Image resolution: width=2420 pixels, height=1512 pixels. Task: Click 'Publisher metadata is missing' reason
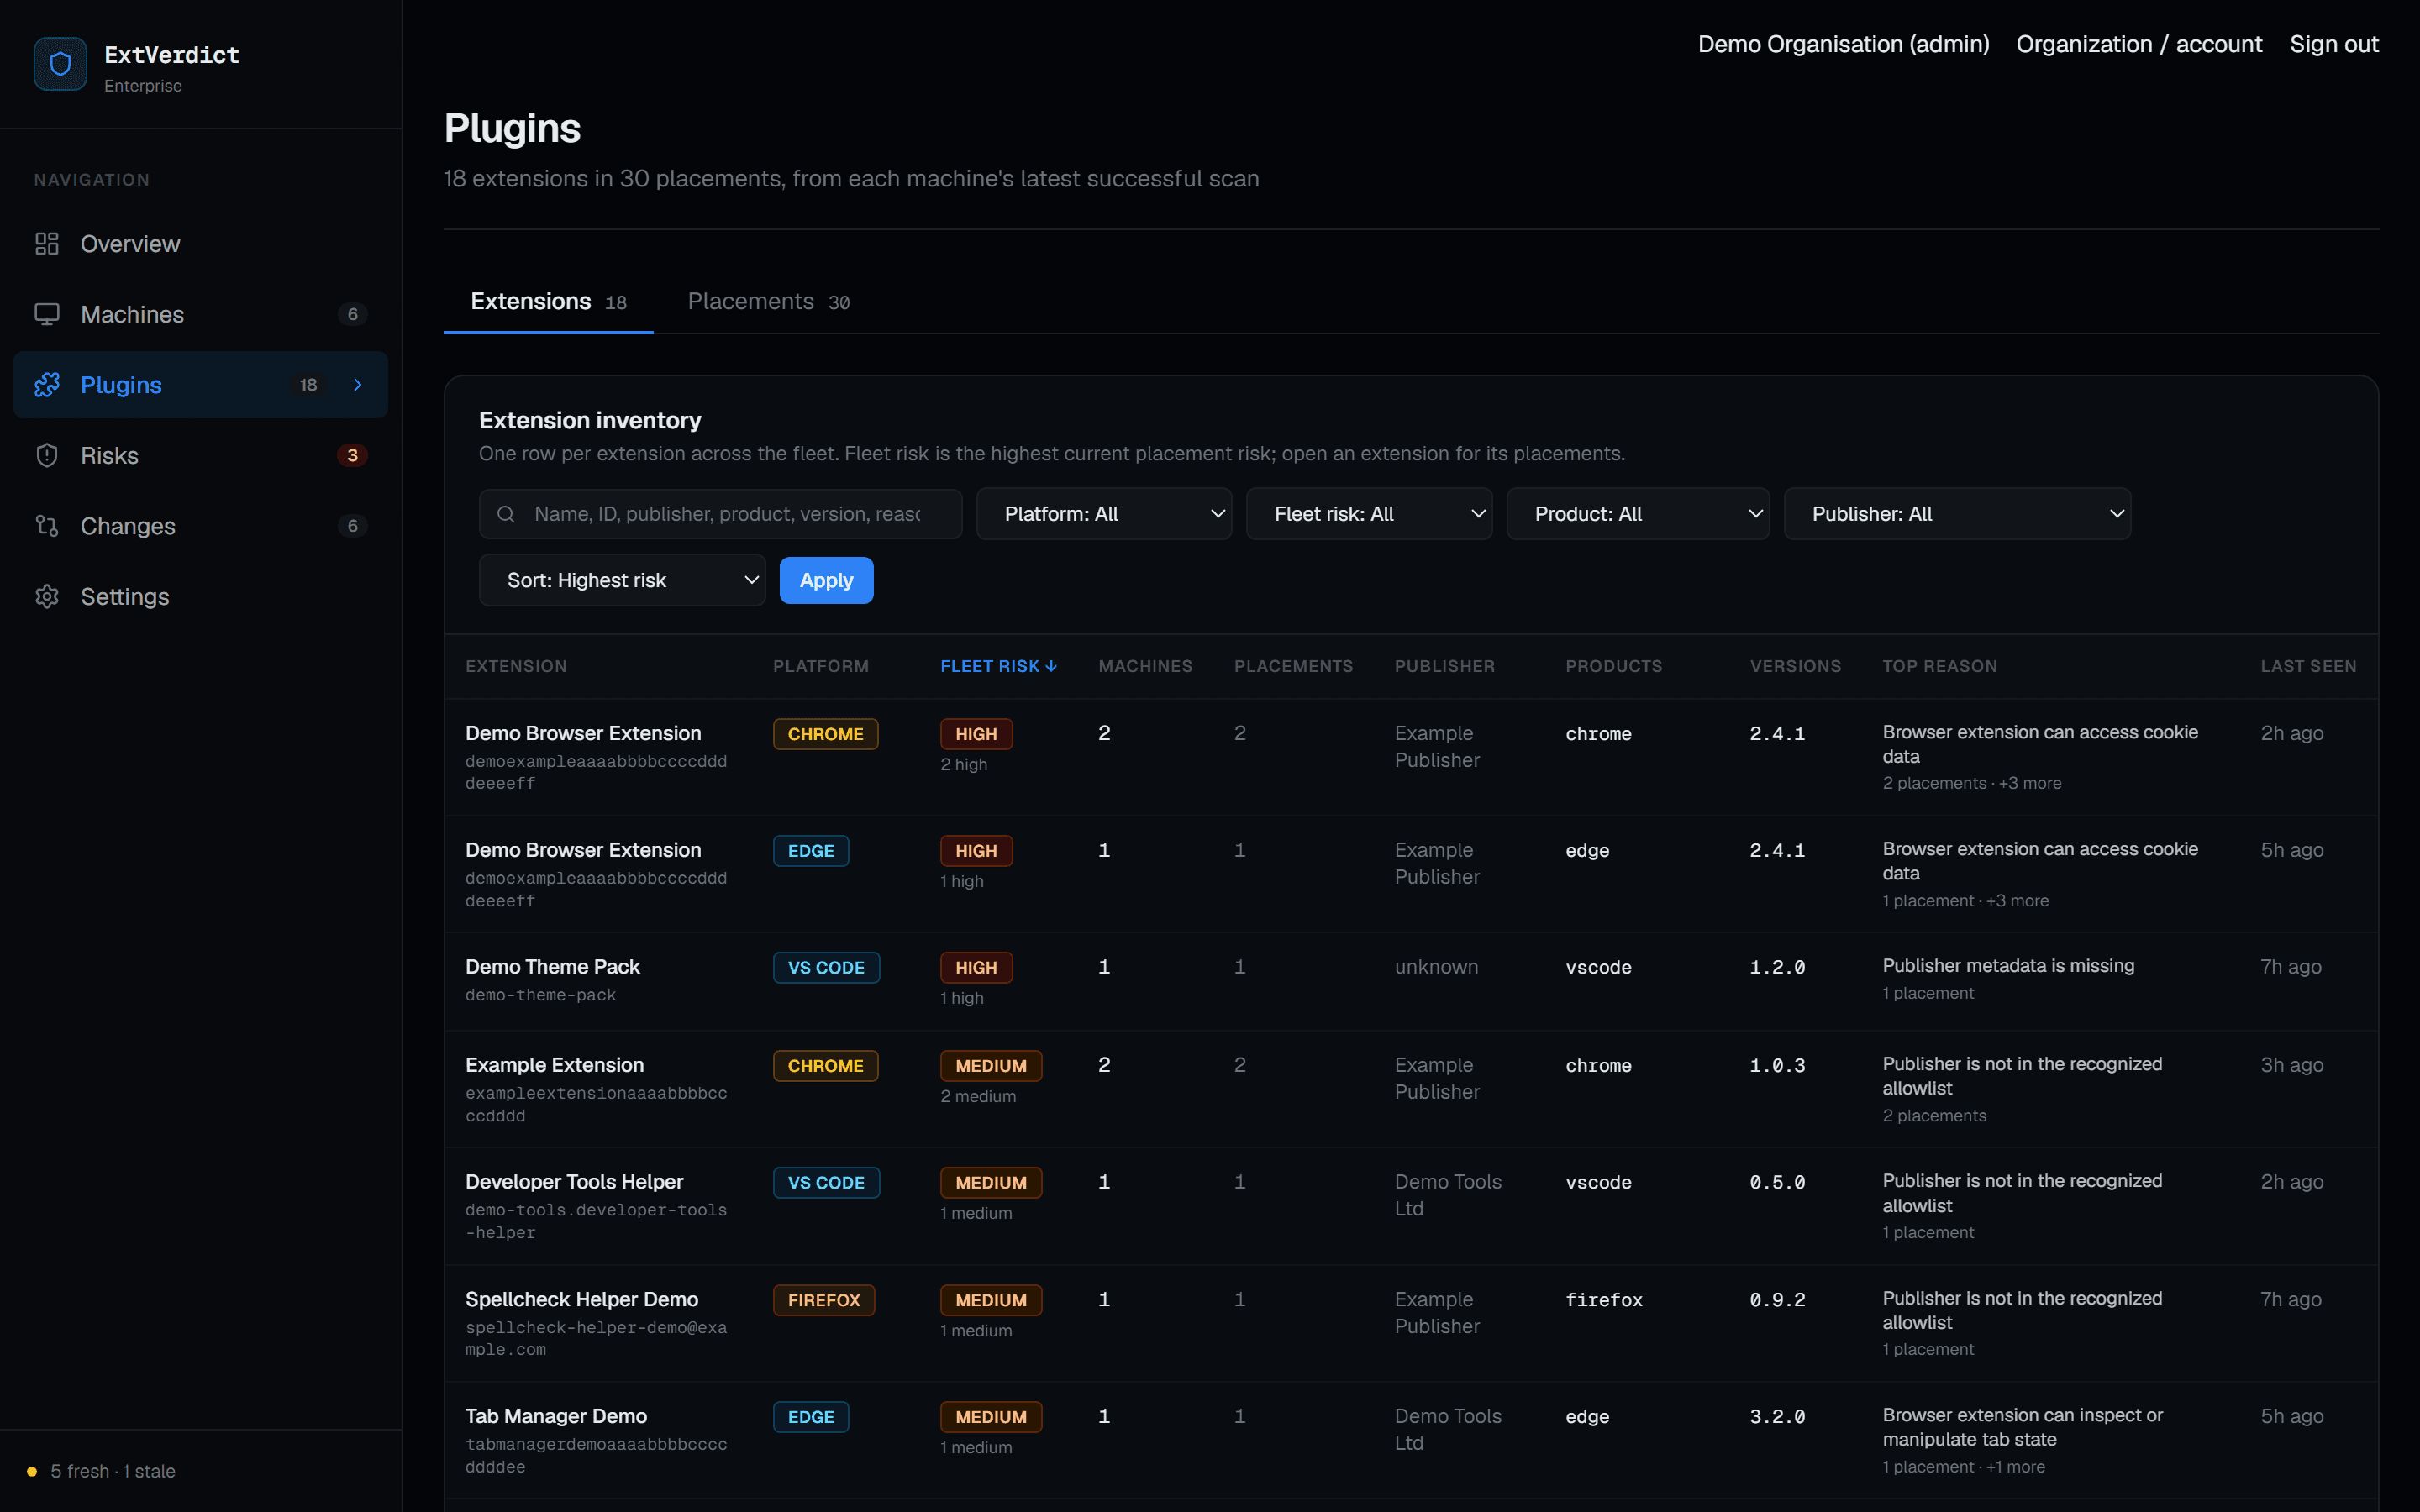pos(2008,966)
